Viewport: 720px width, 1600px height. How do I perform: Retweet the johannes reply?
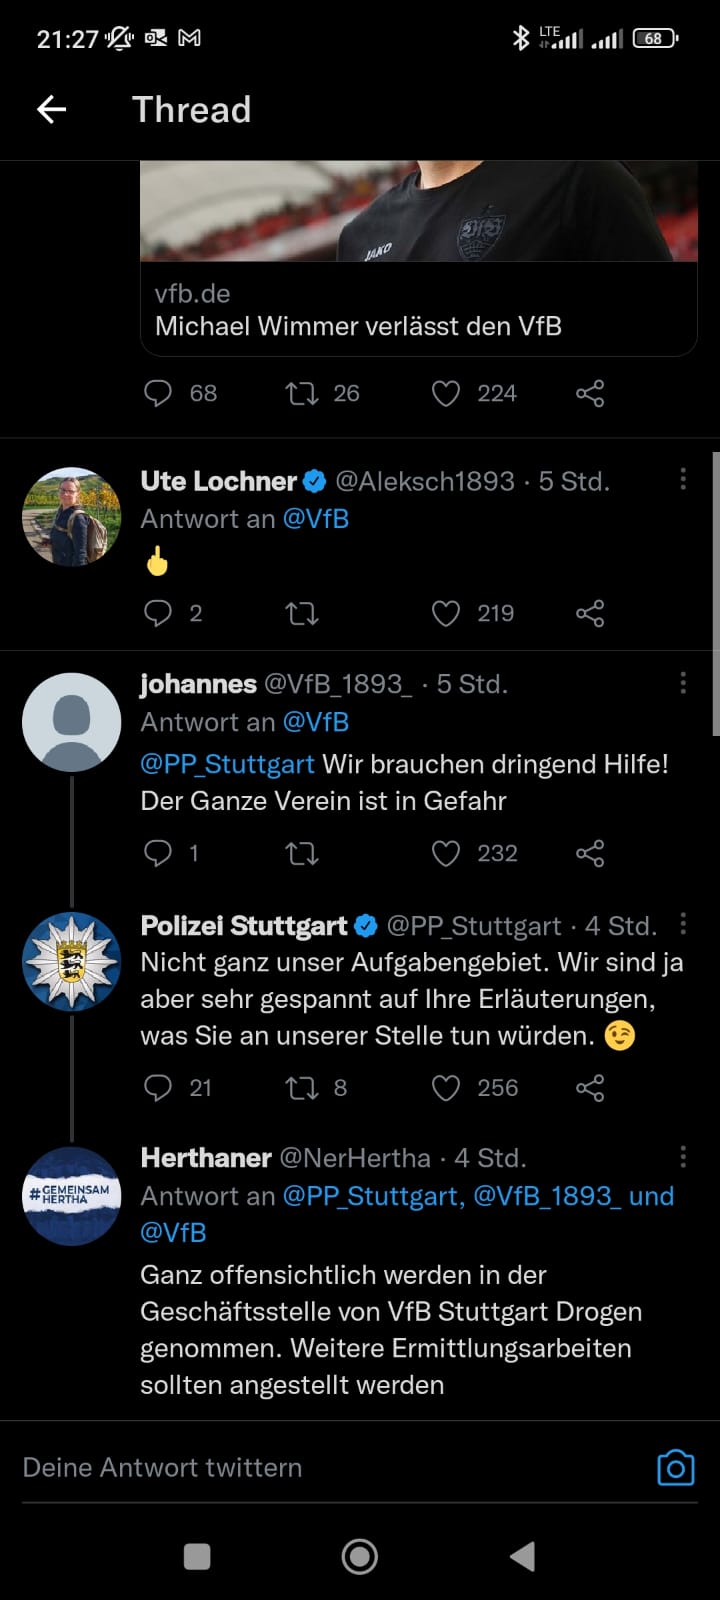301,853
